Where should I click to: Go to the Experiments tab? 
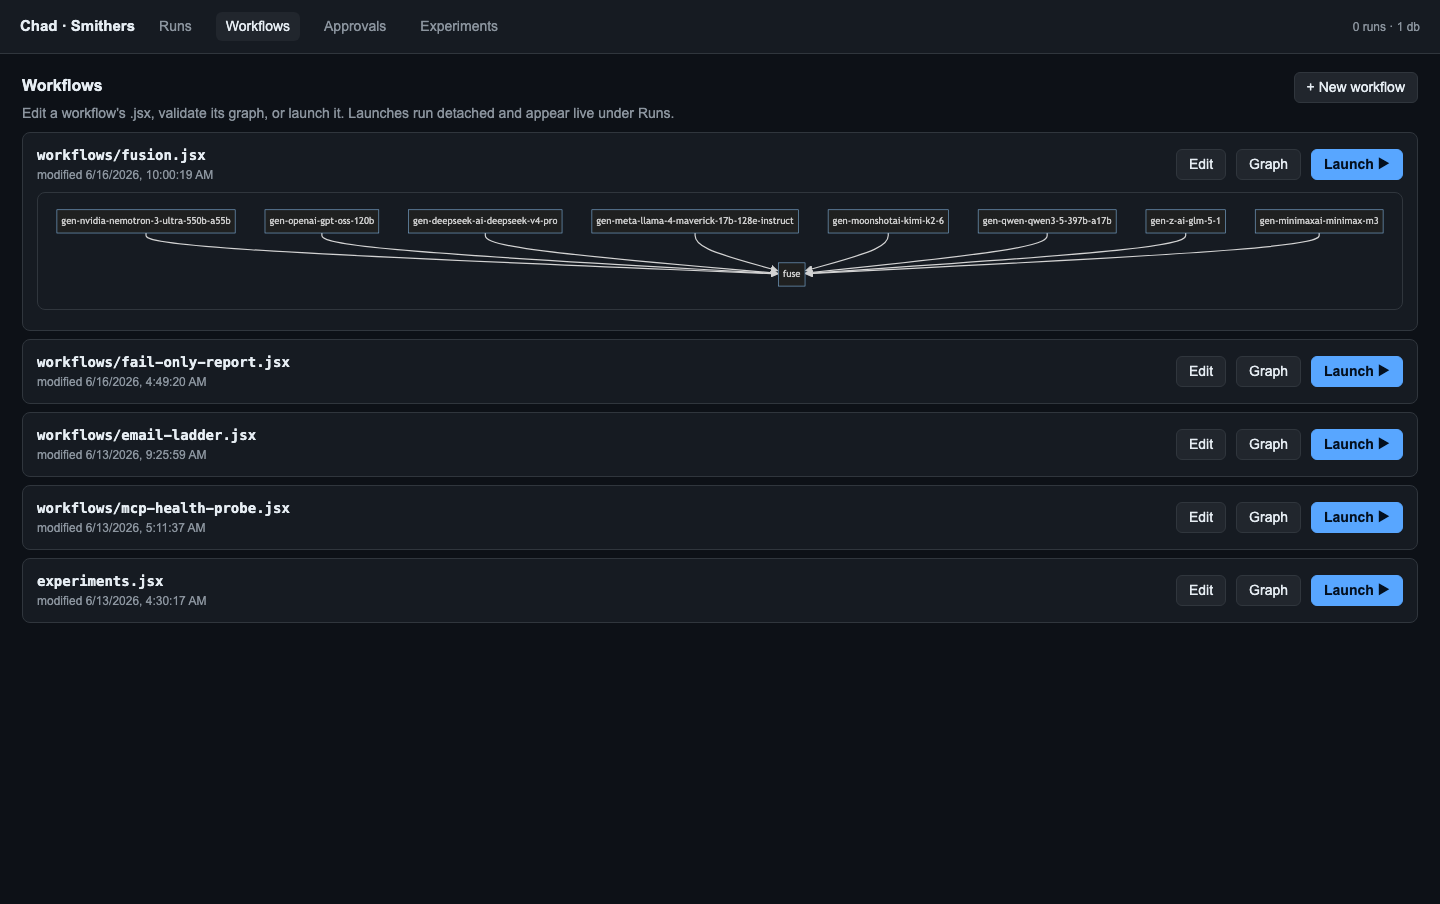(x=459, y=26)
